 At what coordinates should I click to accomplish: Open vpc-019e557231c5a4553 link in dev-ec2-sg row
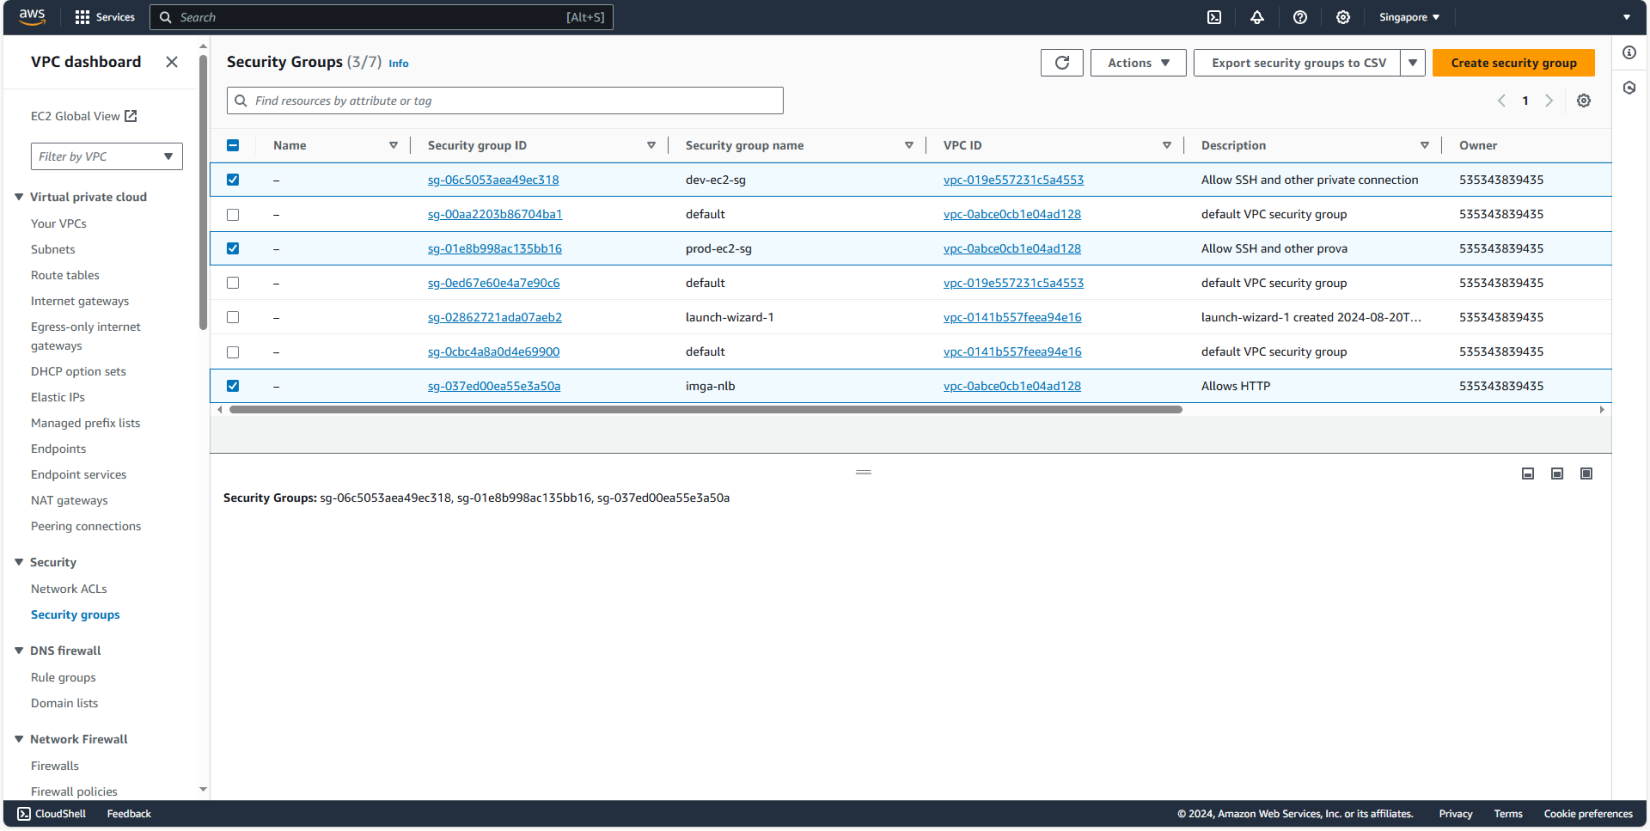pyautogui.click(x=1013, y=180)
